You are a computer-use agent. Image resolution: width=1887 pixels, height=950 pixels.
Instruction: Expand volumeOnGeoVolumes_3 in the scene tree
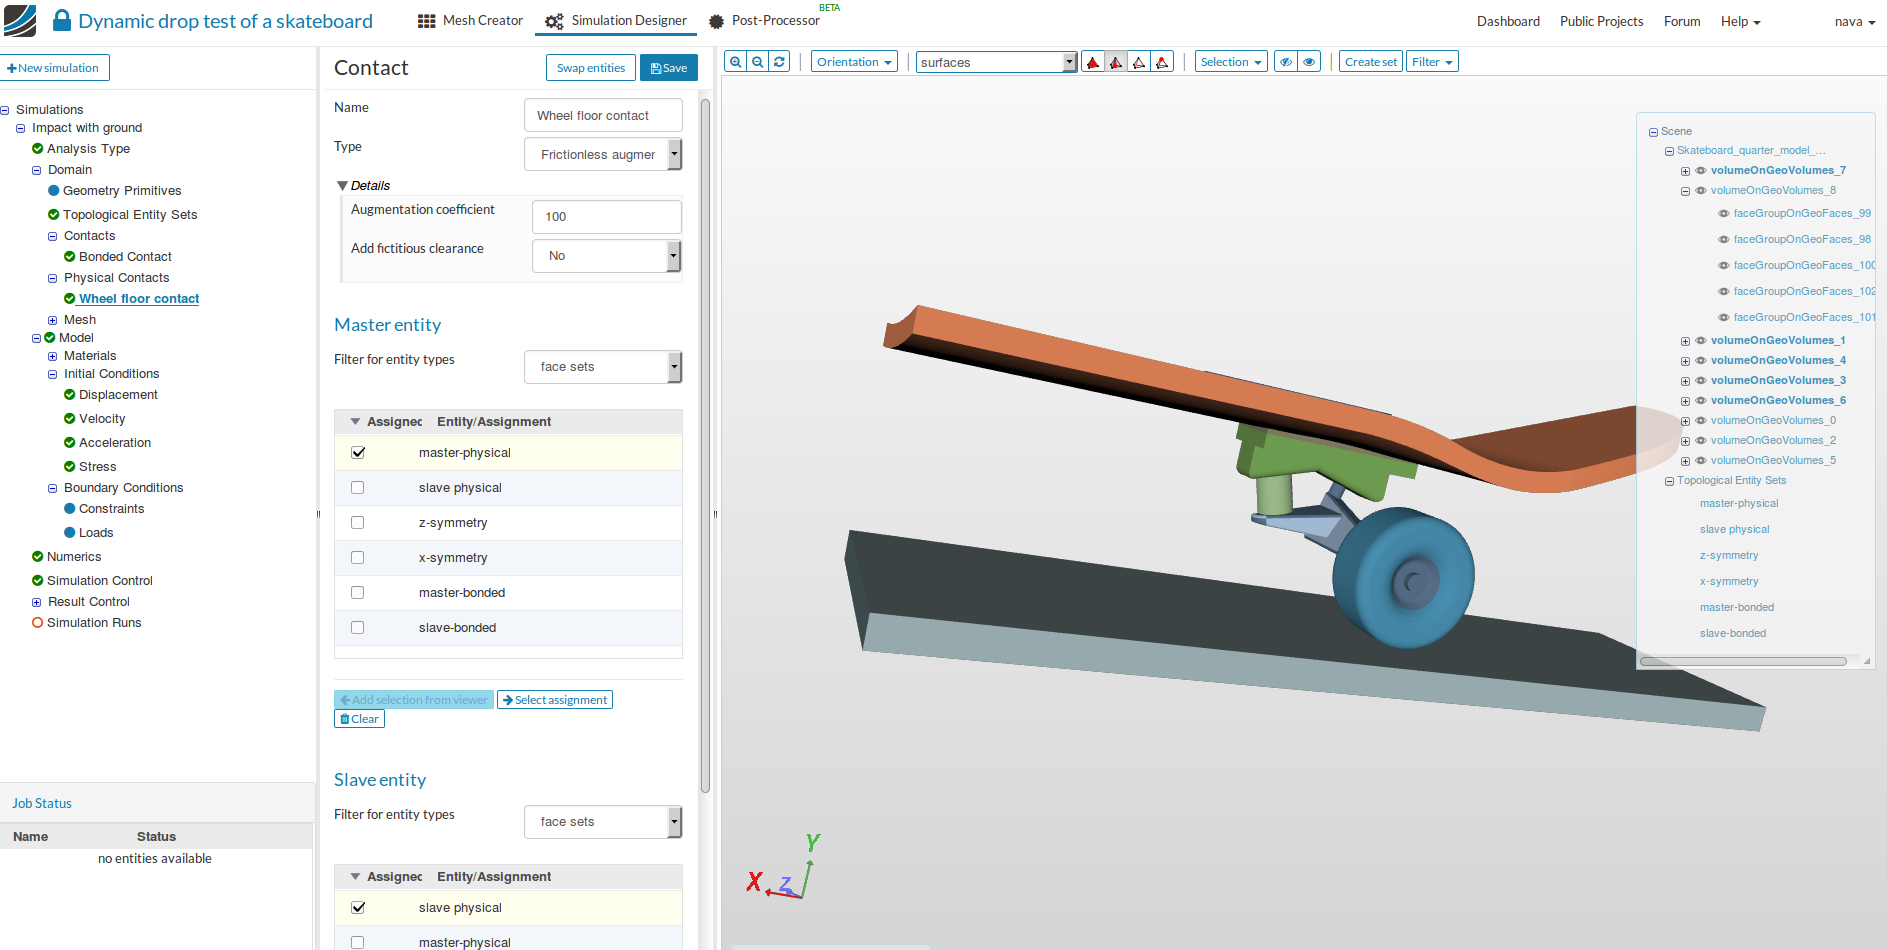pyautogui.click(x=1685, y=381)
